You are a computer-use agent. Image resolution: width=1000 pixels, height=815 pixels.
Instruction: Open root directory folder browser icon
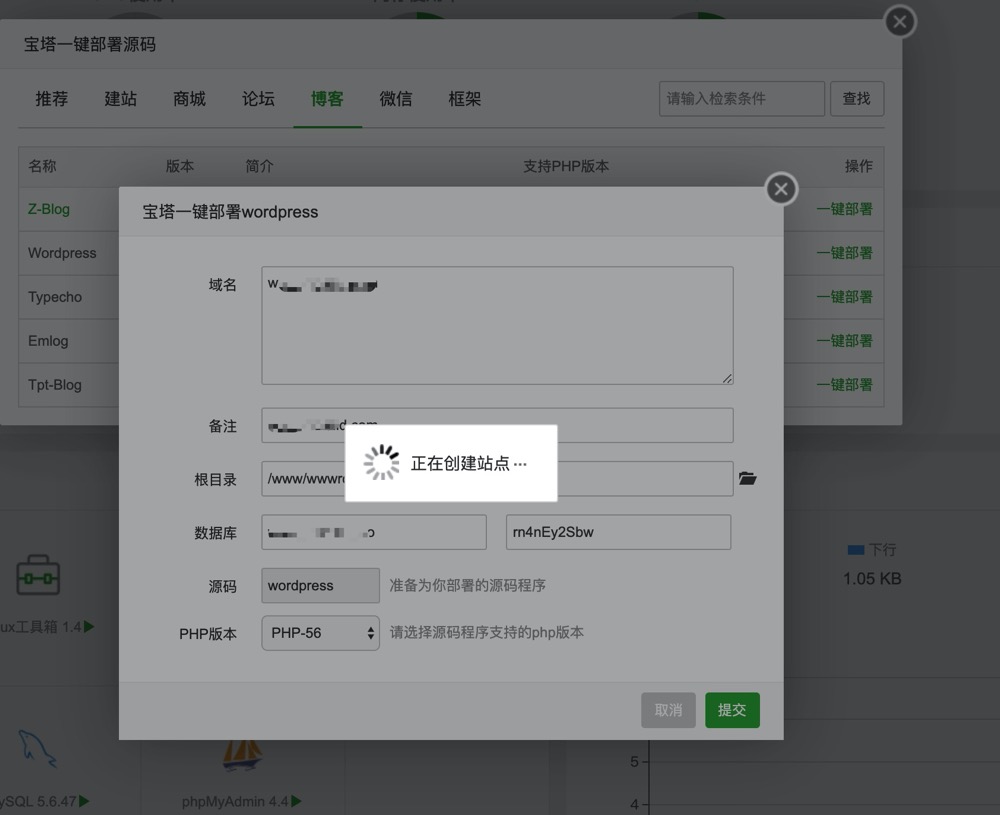pos(747,478)
